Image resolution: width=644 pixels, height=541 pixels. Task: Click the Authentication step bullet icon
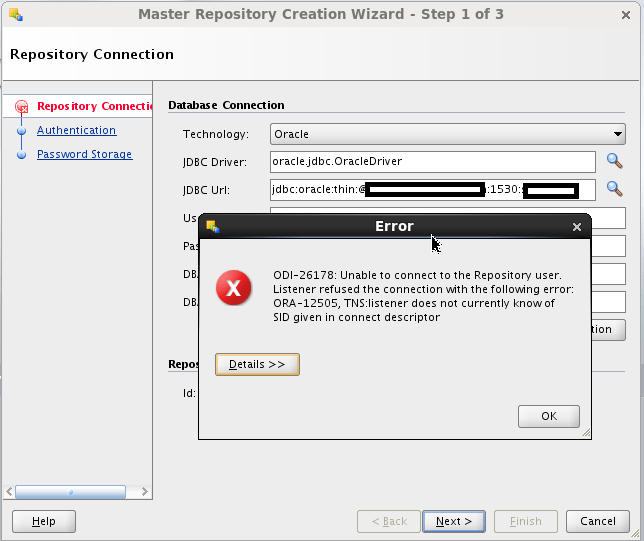21,131
